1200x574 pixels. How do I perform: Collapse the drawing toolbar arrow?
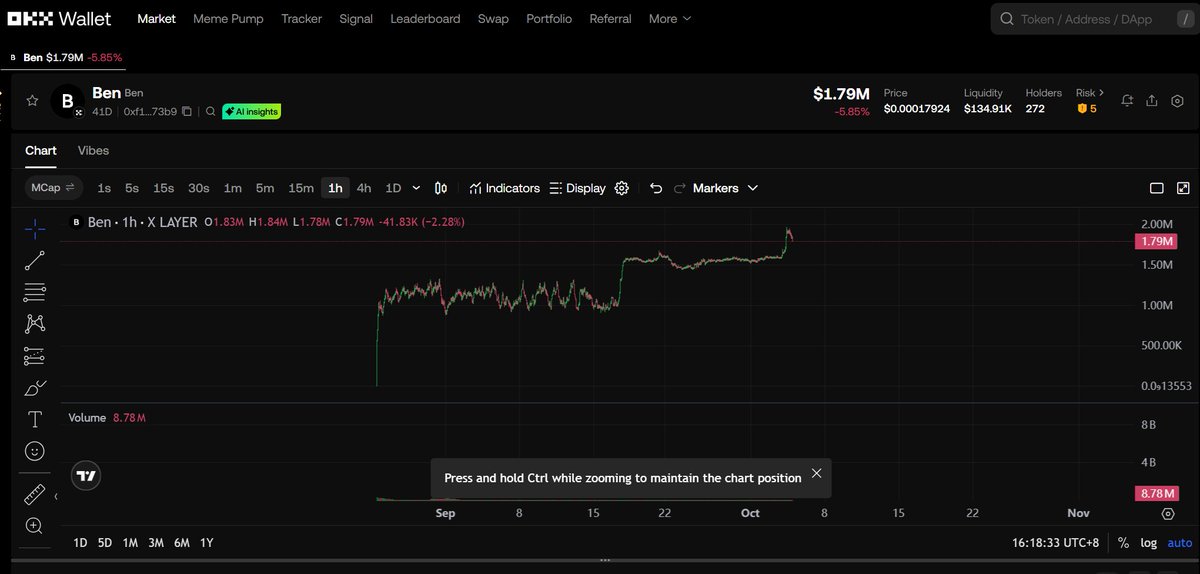click(x=56, y=496)
